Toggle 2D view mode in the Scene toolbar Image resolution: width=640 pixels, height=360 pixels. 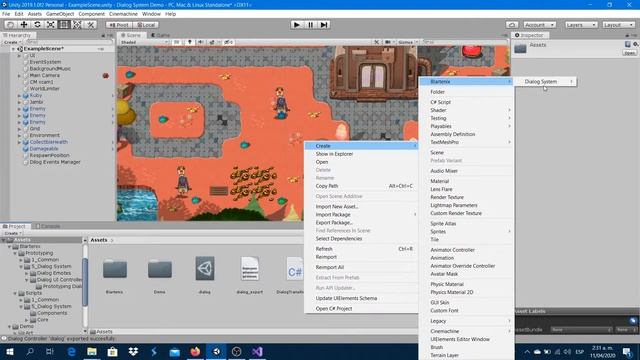click(x=176, y=42)
